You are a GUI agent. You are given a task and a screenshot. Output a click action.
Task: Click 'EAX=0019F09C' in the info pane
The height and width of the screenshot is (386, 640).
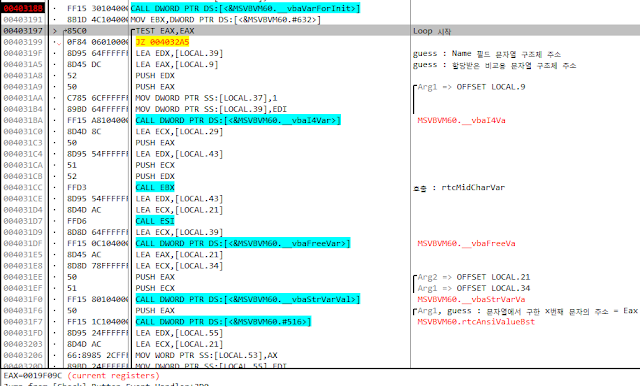(x=33, y=375)
